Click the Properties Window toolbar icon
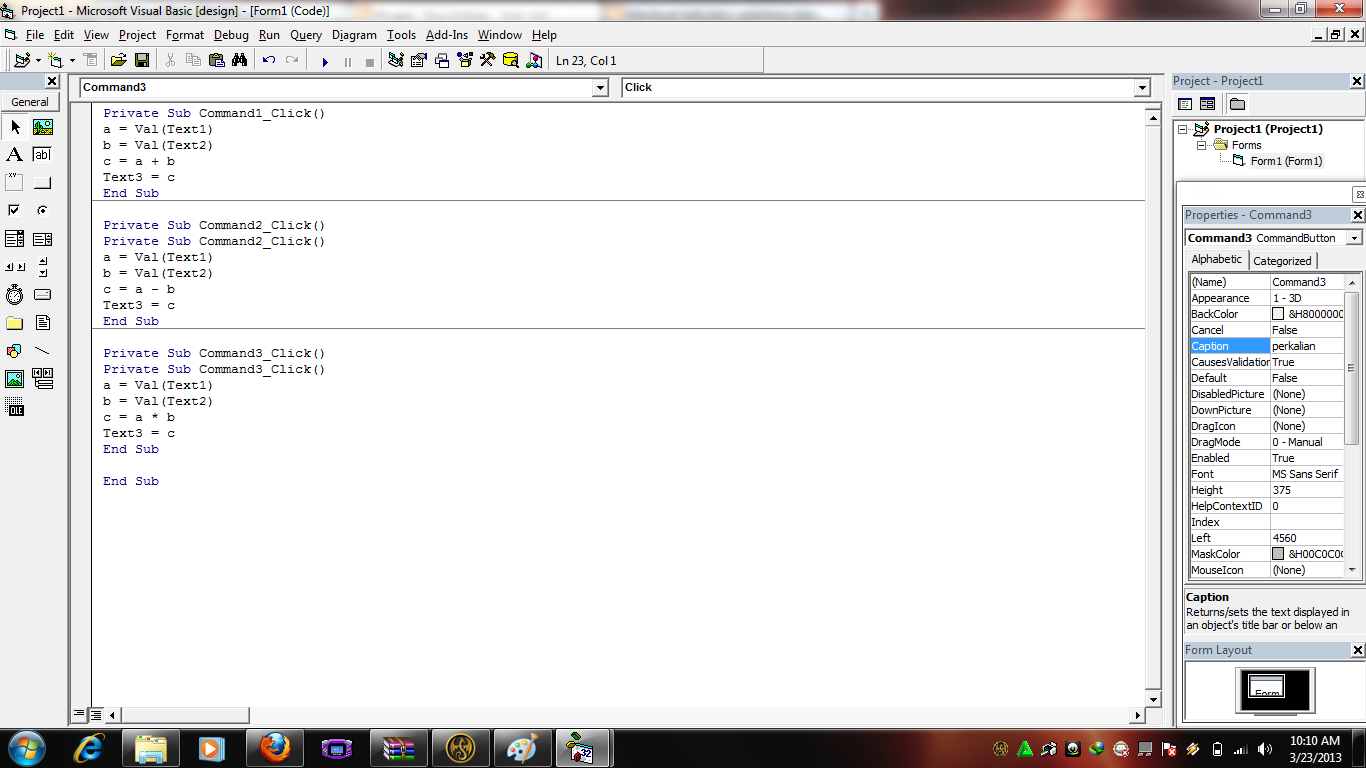1366x768 pixels. (x=419, y=60)
